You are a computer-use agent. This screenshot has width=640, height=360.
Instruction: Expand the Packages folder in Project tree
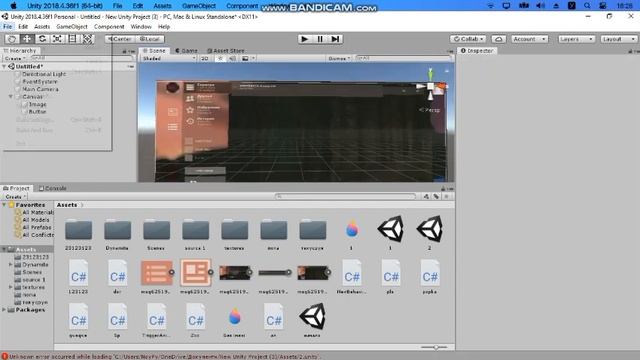click(x=4, y=310)
